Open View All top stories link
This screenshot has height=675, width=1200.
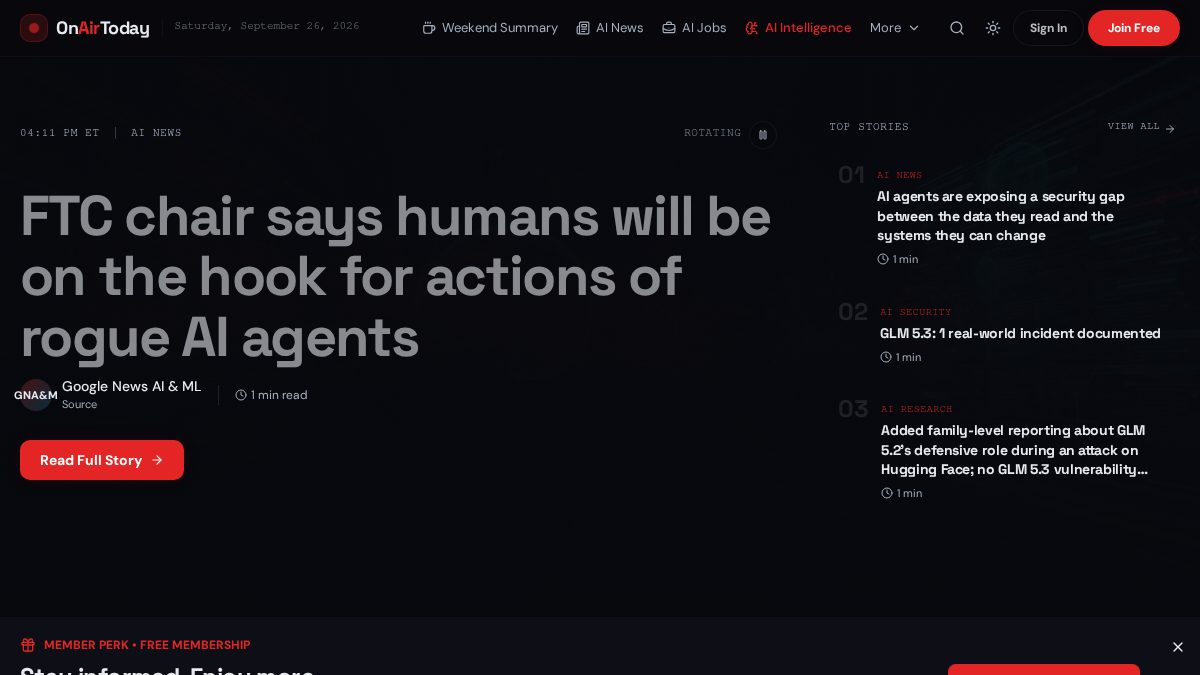pyautogui.click(x=1141, y=127)
